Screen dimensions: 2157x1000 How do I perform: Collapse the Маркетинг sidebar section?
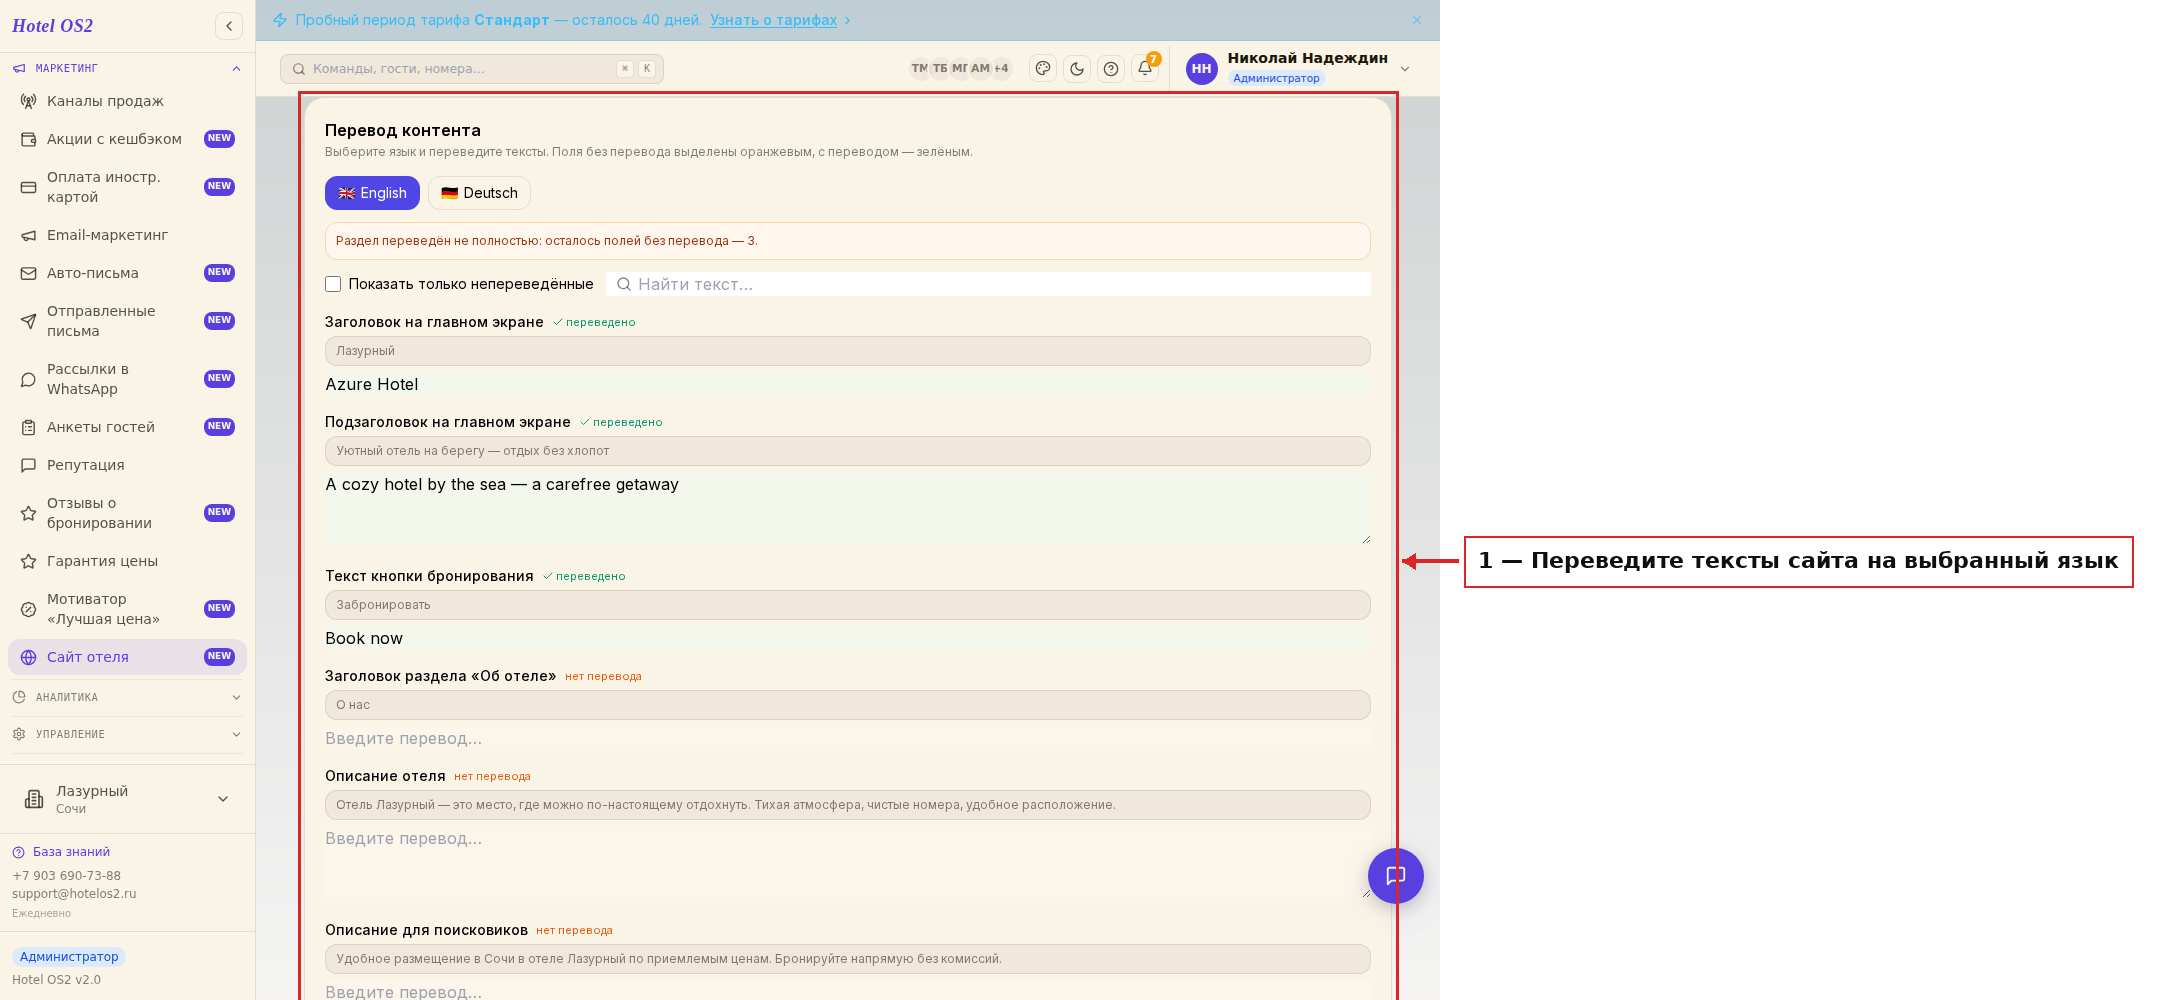(x=127, y=68)
